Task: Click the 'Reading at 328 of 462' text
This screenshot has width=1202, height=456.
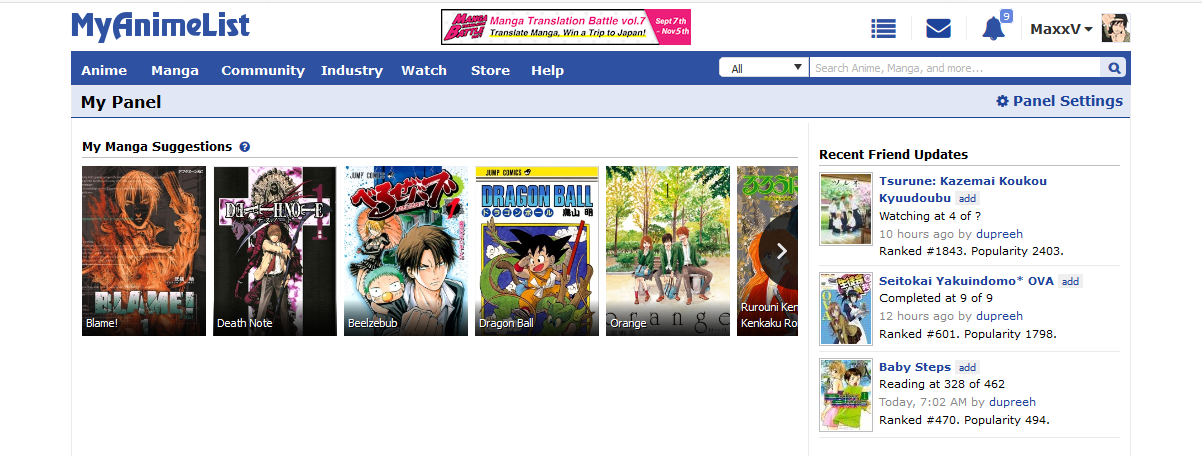Action: tap(942, 384)
